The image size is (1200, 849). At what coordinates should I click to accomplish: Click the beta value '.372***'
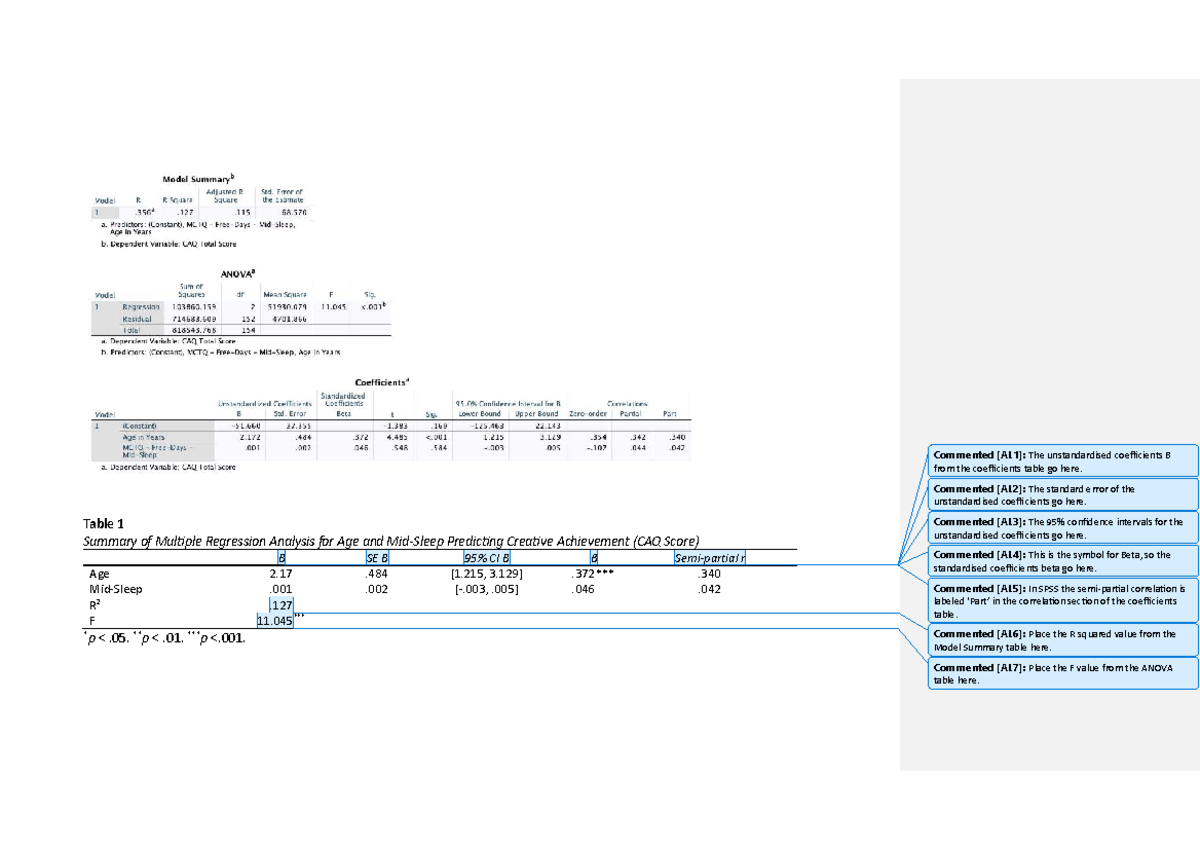[592, 574]
